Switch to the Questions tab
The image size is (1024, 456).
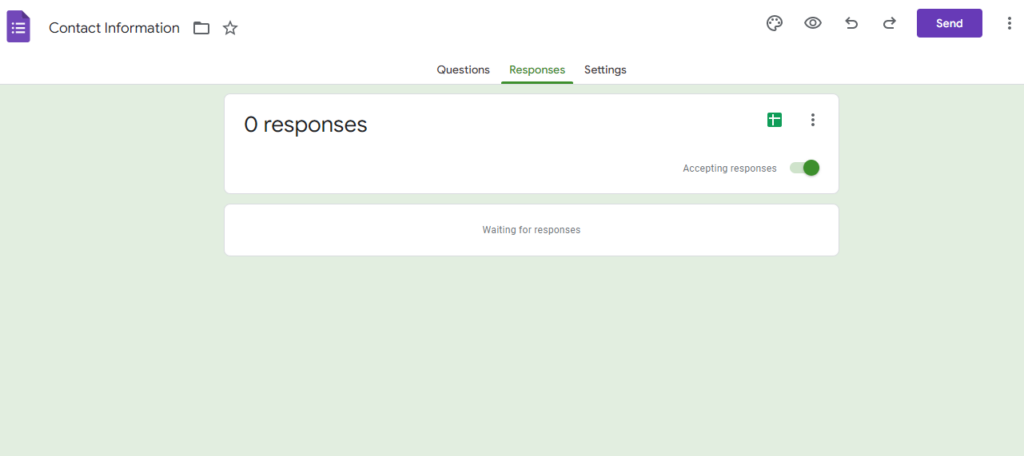tap(463, 69)
